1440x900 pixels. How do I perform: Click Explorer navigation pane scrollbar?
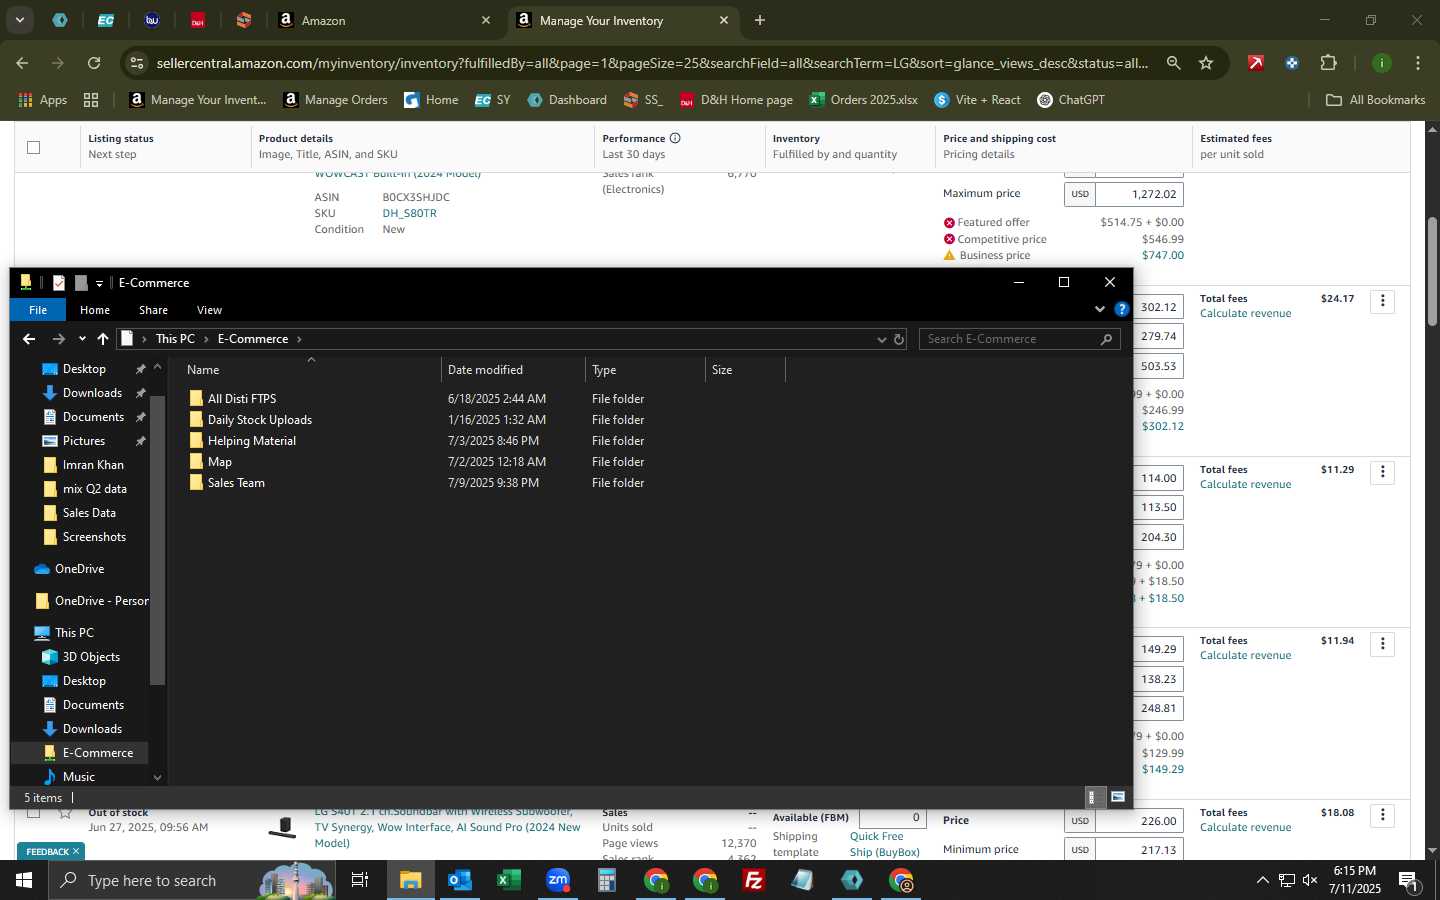(157, 540)
